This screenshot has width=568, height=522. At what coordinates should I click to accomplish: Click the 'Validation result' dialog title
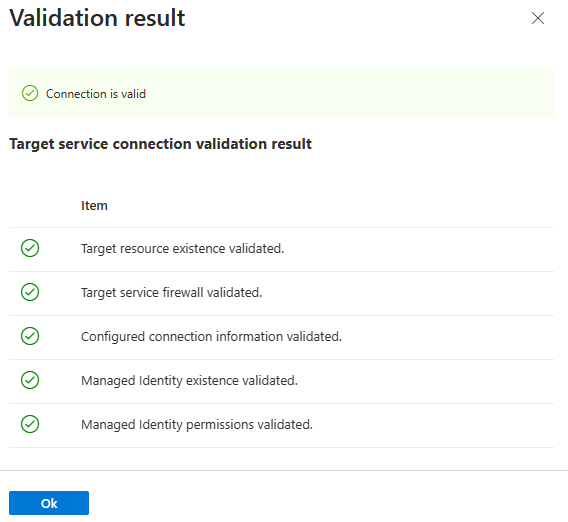(97, 17)
